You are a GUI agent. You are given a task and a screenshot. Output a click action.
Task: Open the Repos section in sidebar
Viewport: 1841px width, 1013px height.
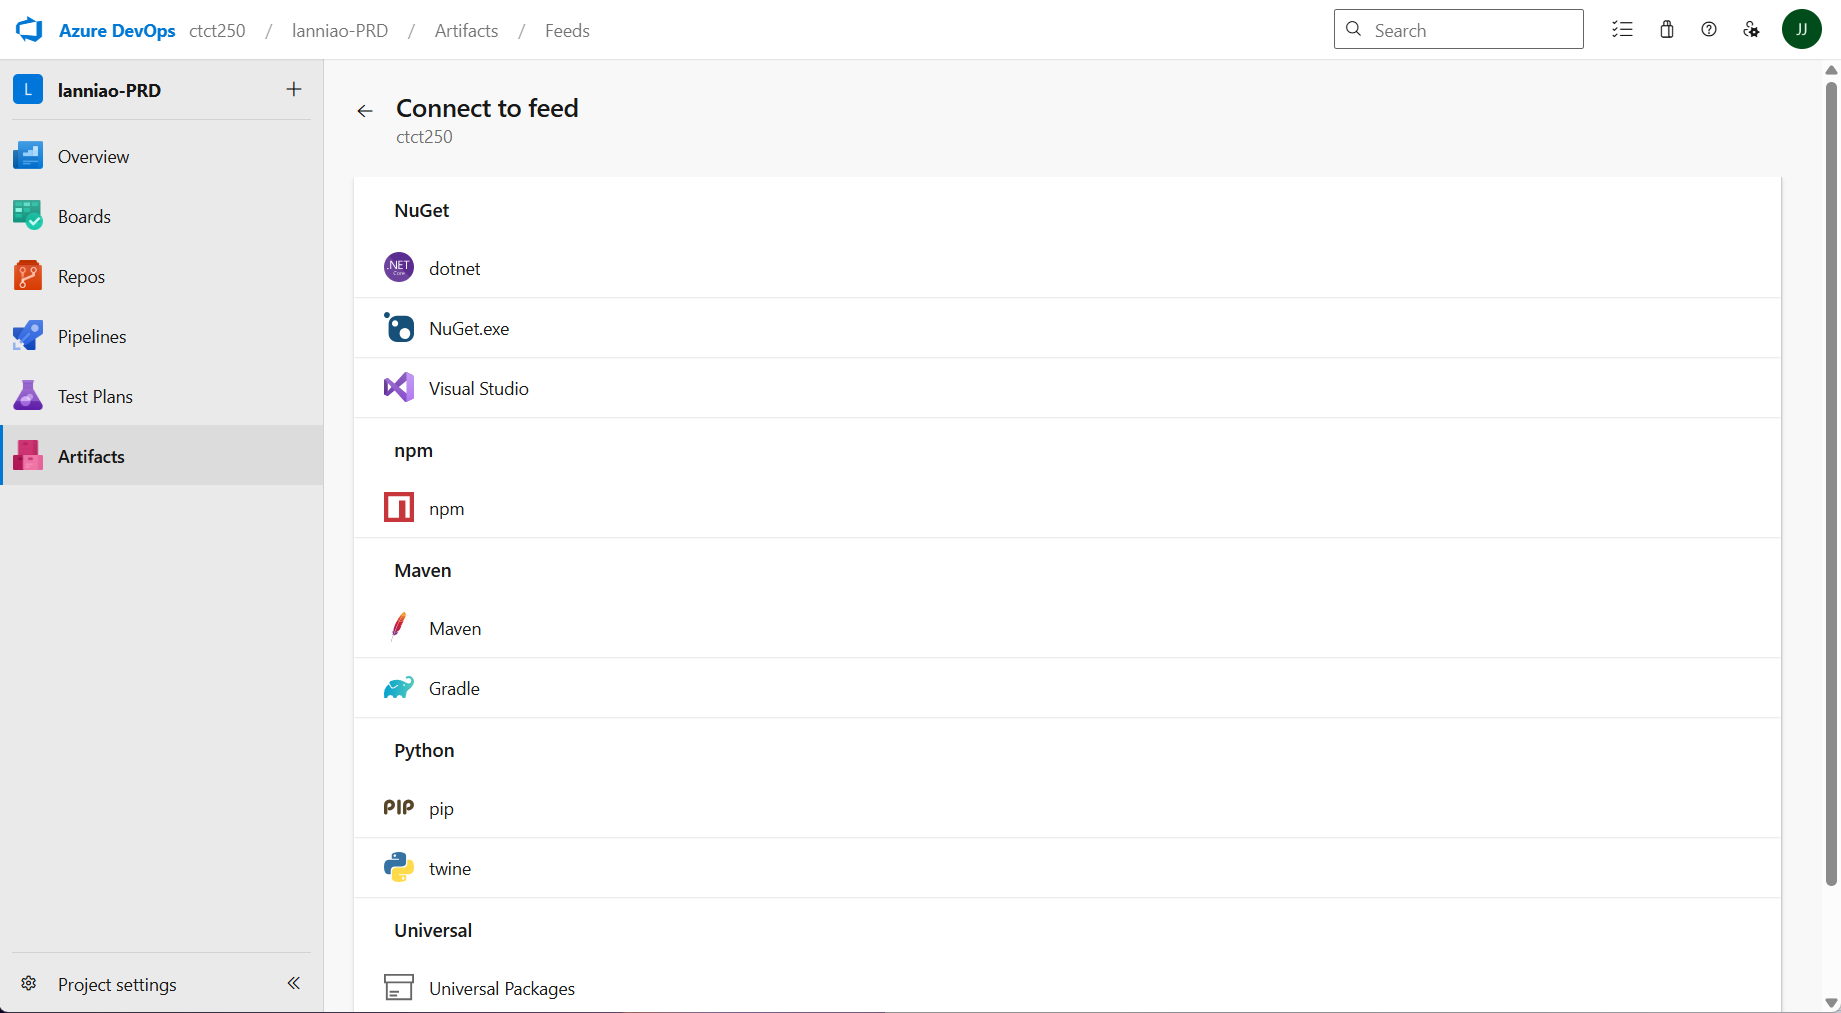click(x=81, y=277)
